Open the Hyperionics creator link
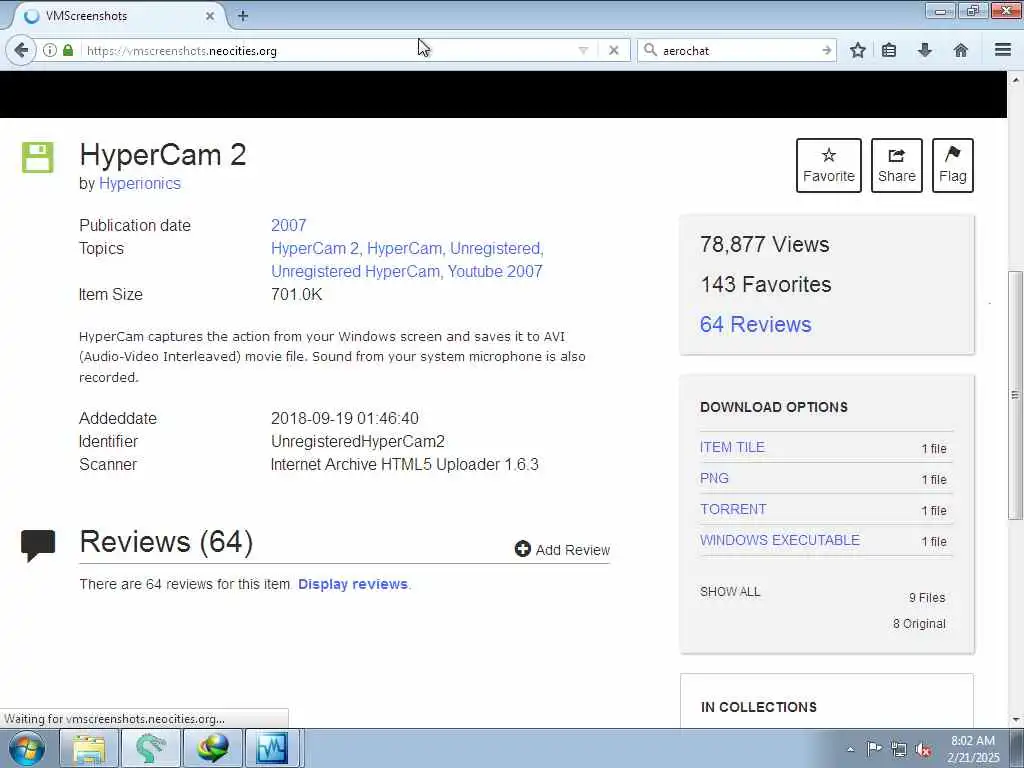The width and height of the screenshot is (1024, 768). click(140, 184)
